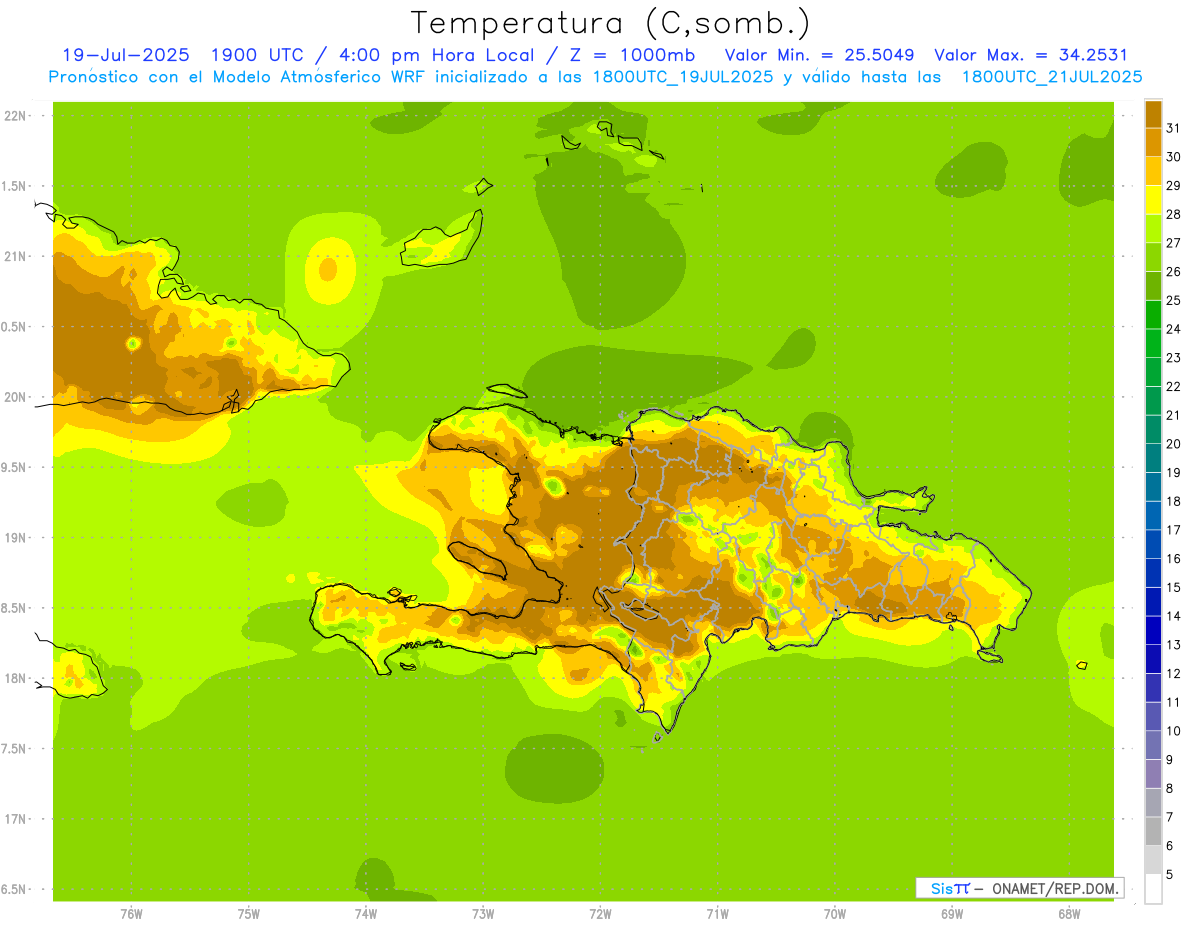The image size is (1200, 927).
Task: Click the legend value '18'
Action: tap(1174, 501)
